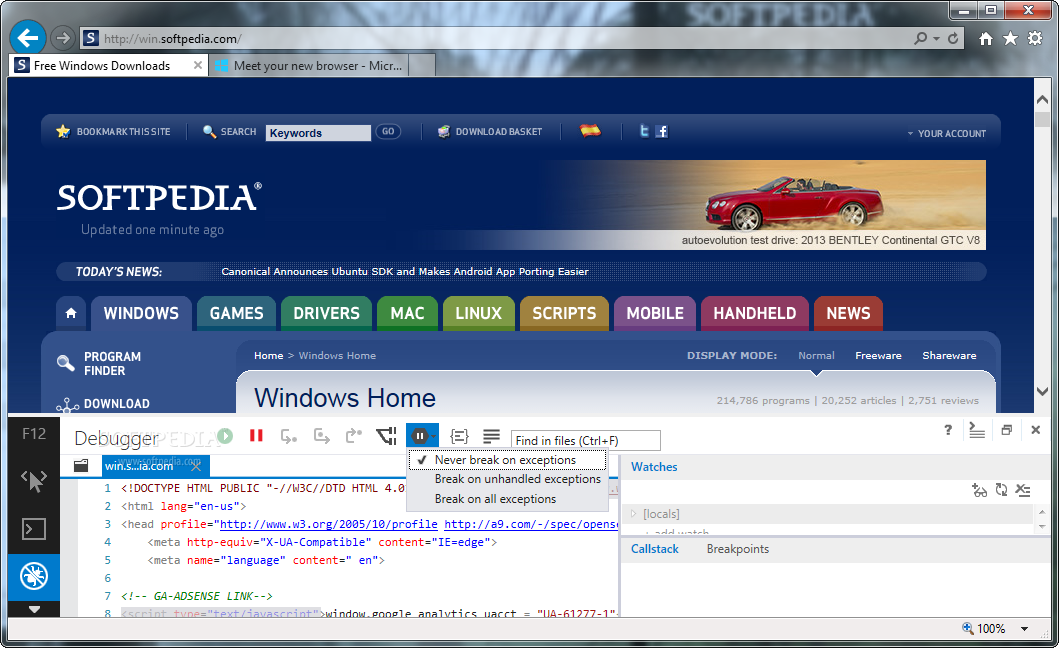Click the page vertical scrollbar down arrow
The height and width of the screenshot is (648, 1059).
(x=1042, y=391)
